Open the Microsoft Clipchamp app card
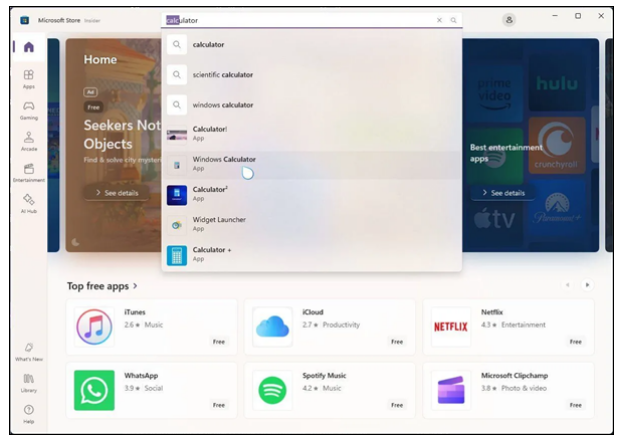Image resolution: width=620 pixels, height=439 pixels. point(508,390)
